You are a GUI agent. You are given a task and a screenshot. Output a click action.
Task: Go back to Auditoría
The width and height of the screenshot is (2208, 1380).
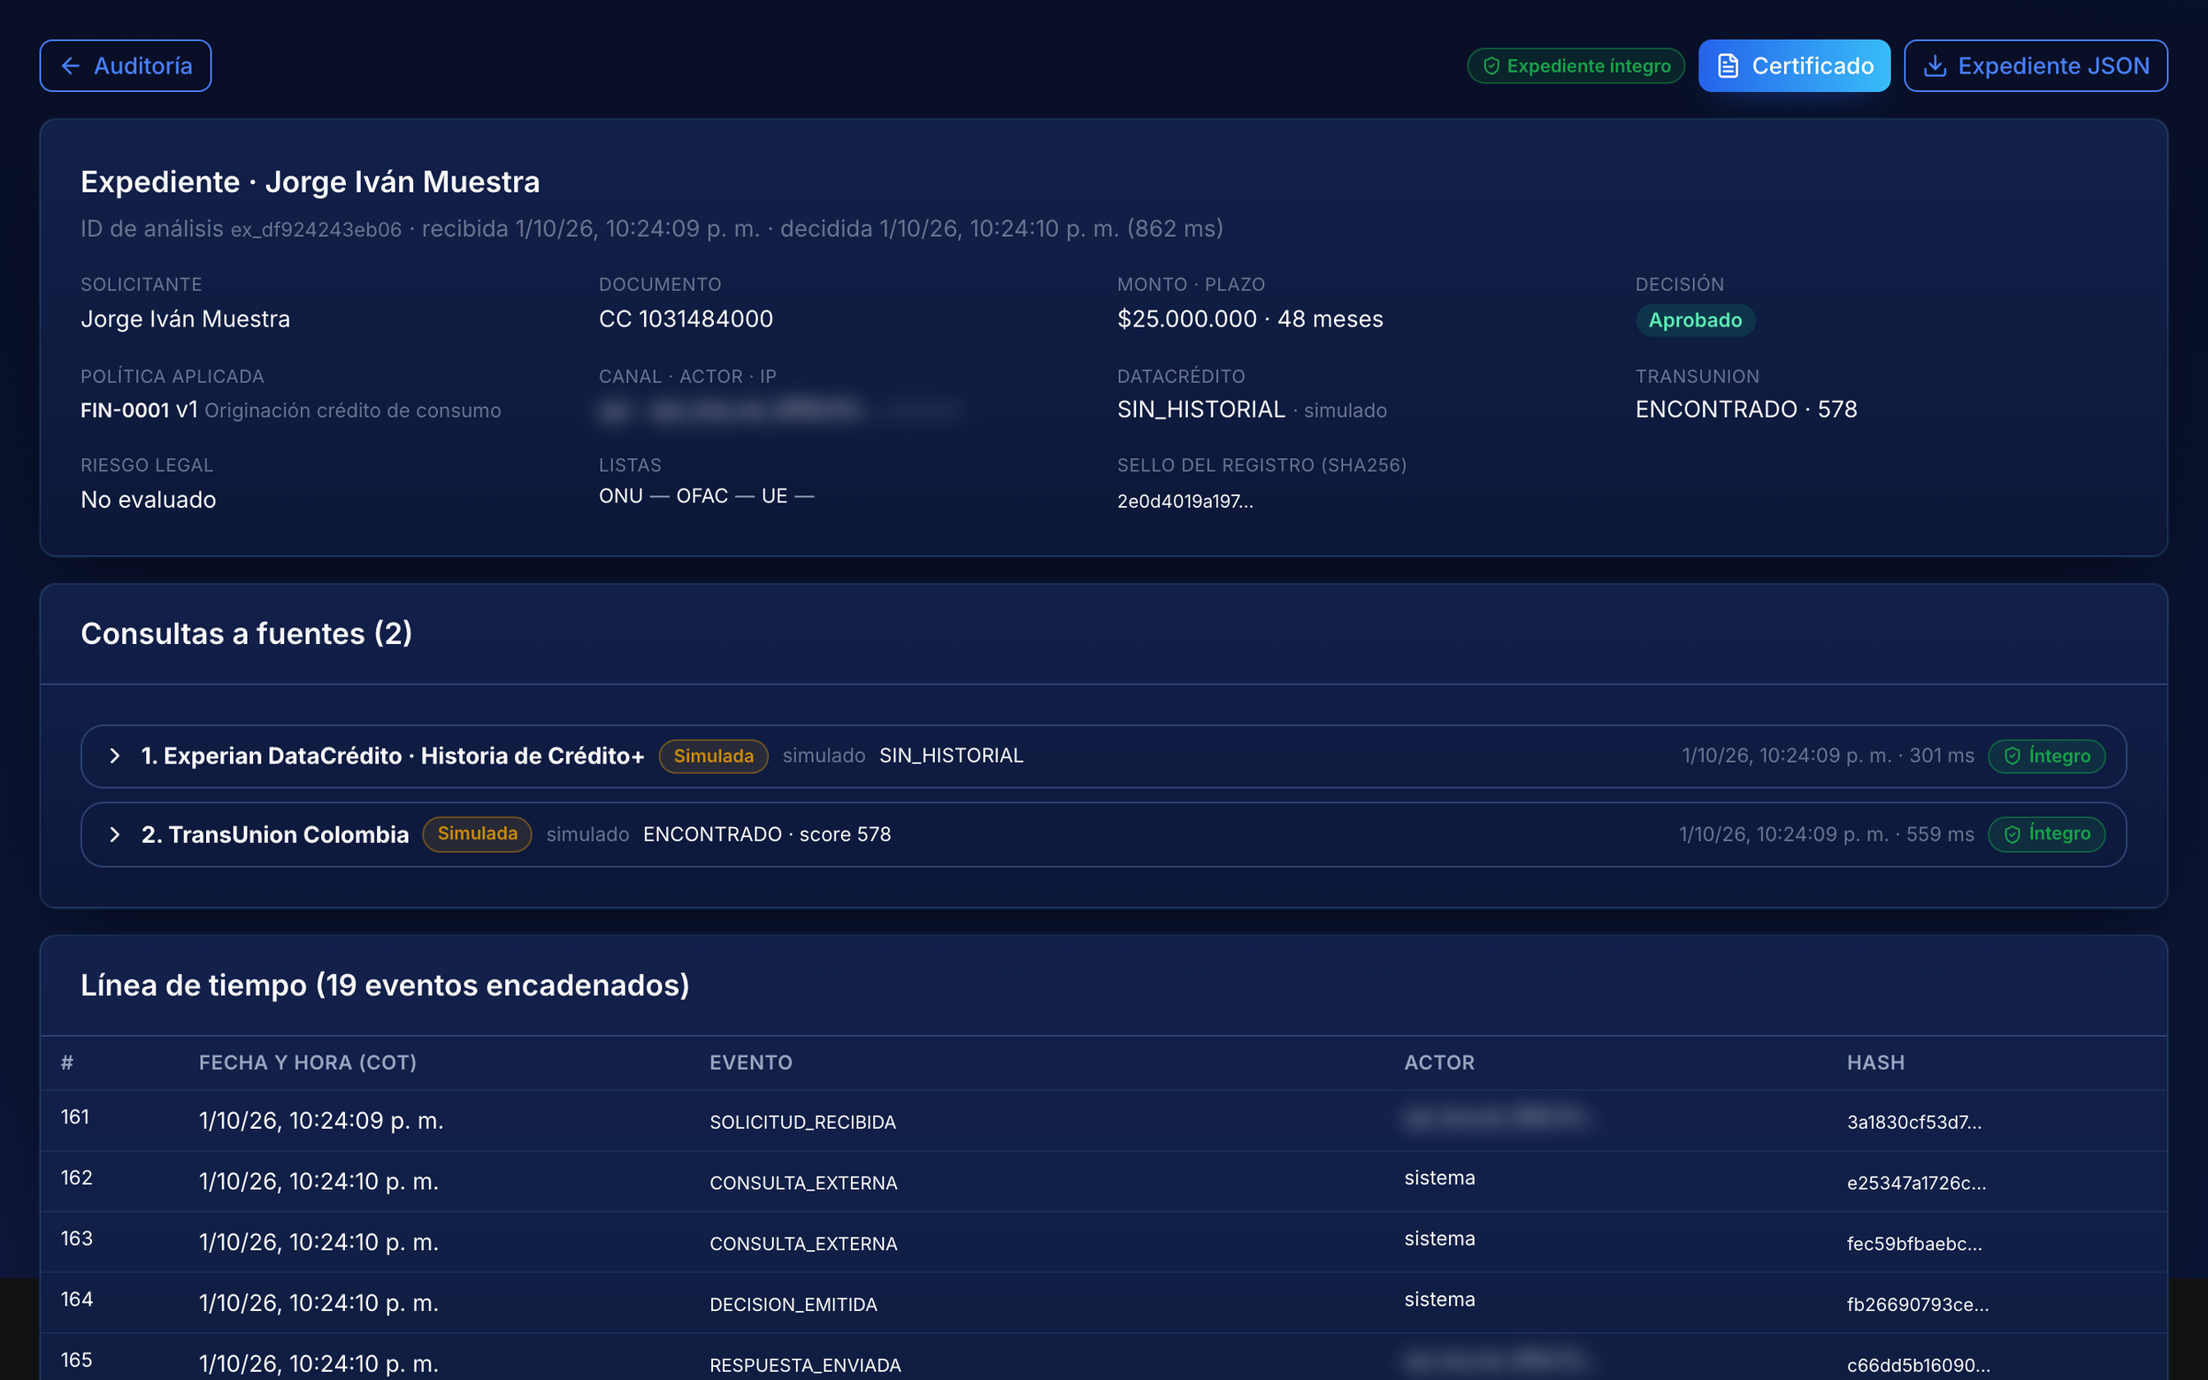coord(126,66)
